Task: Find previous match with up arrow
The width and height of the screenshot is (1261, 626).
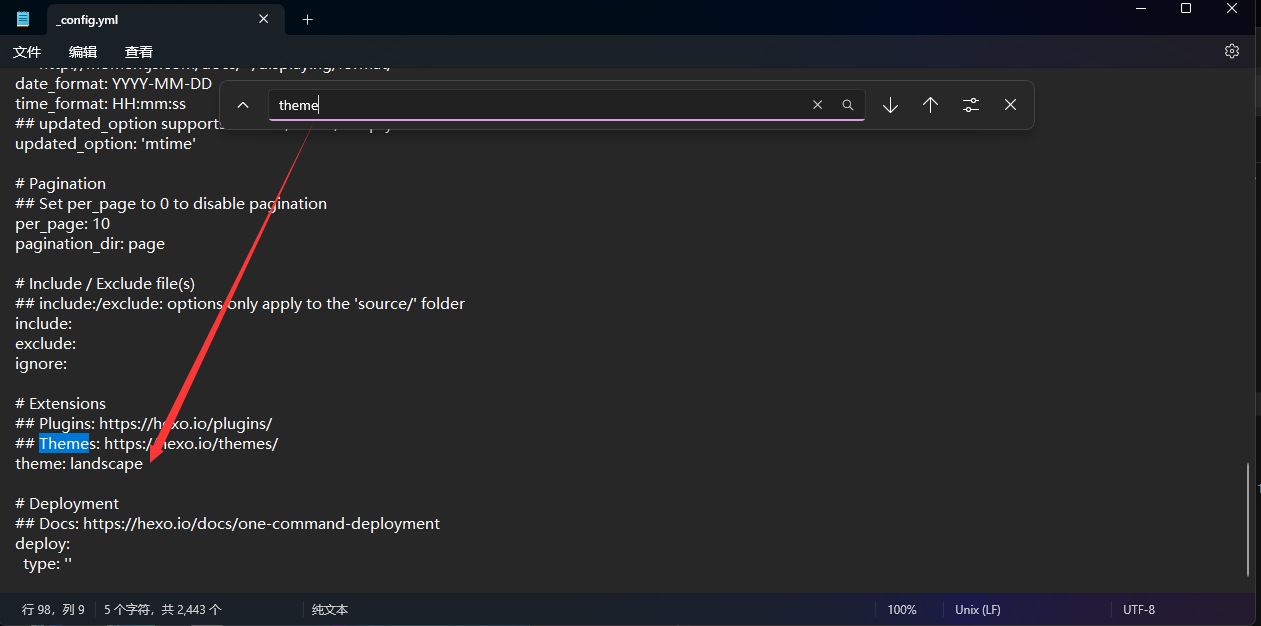Action: coord(930,105)
